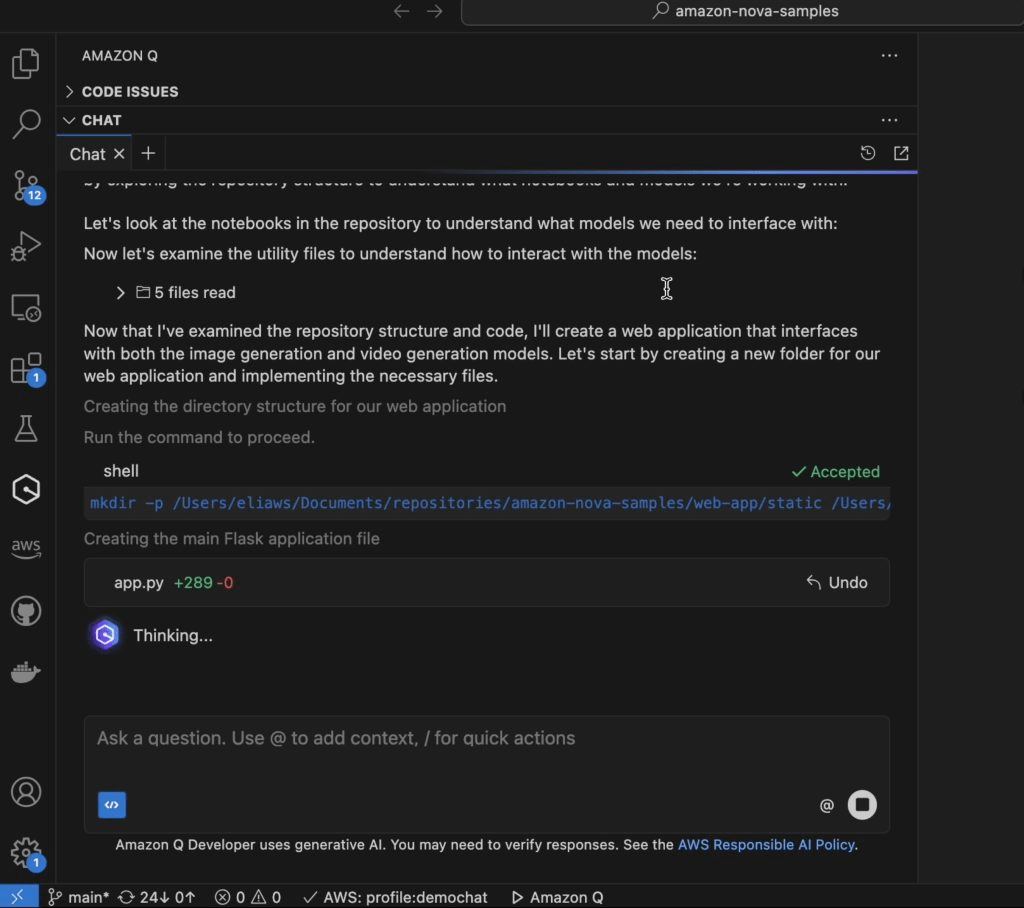Viewport: 1024px width, 908px height.
Task: Open the AWS Toolkit sidebar icon
Action: [x=26, y=548]
